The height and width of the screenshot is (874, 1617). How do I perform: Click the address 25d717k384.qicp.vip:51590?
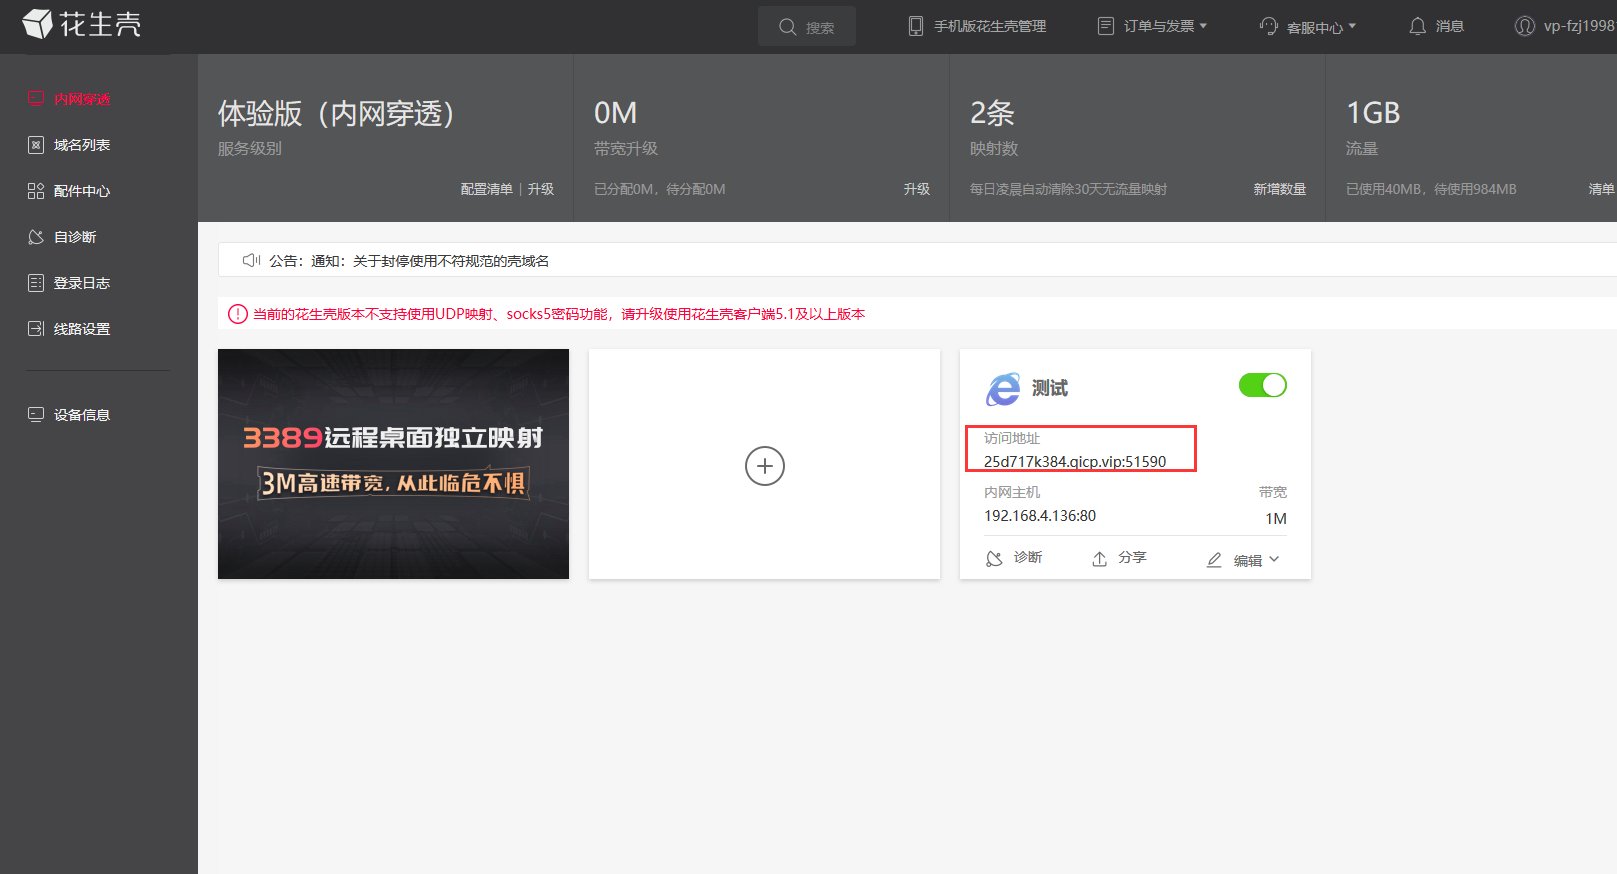point(1075,461)
